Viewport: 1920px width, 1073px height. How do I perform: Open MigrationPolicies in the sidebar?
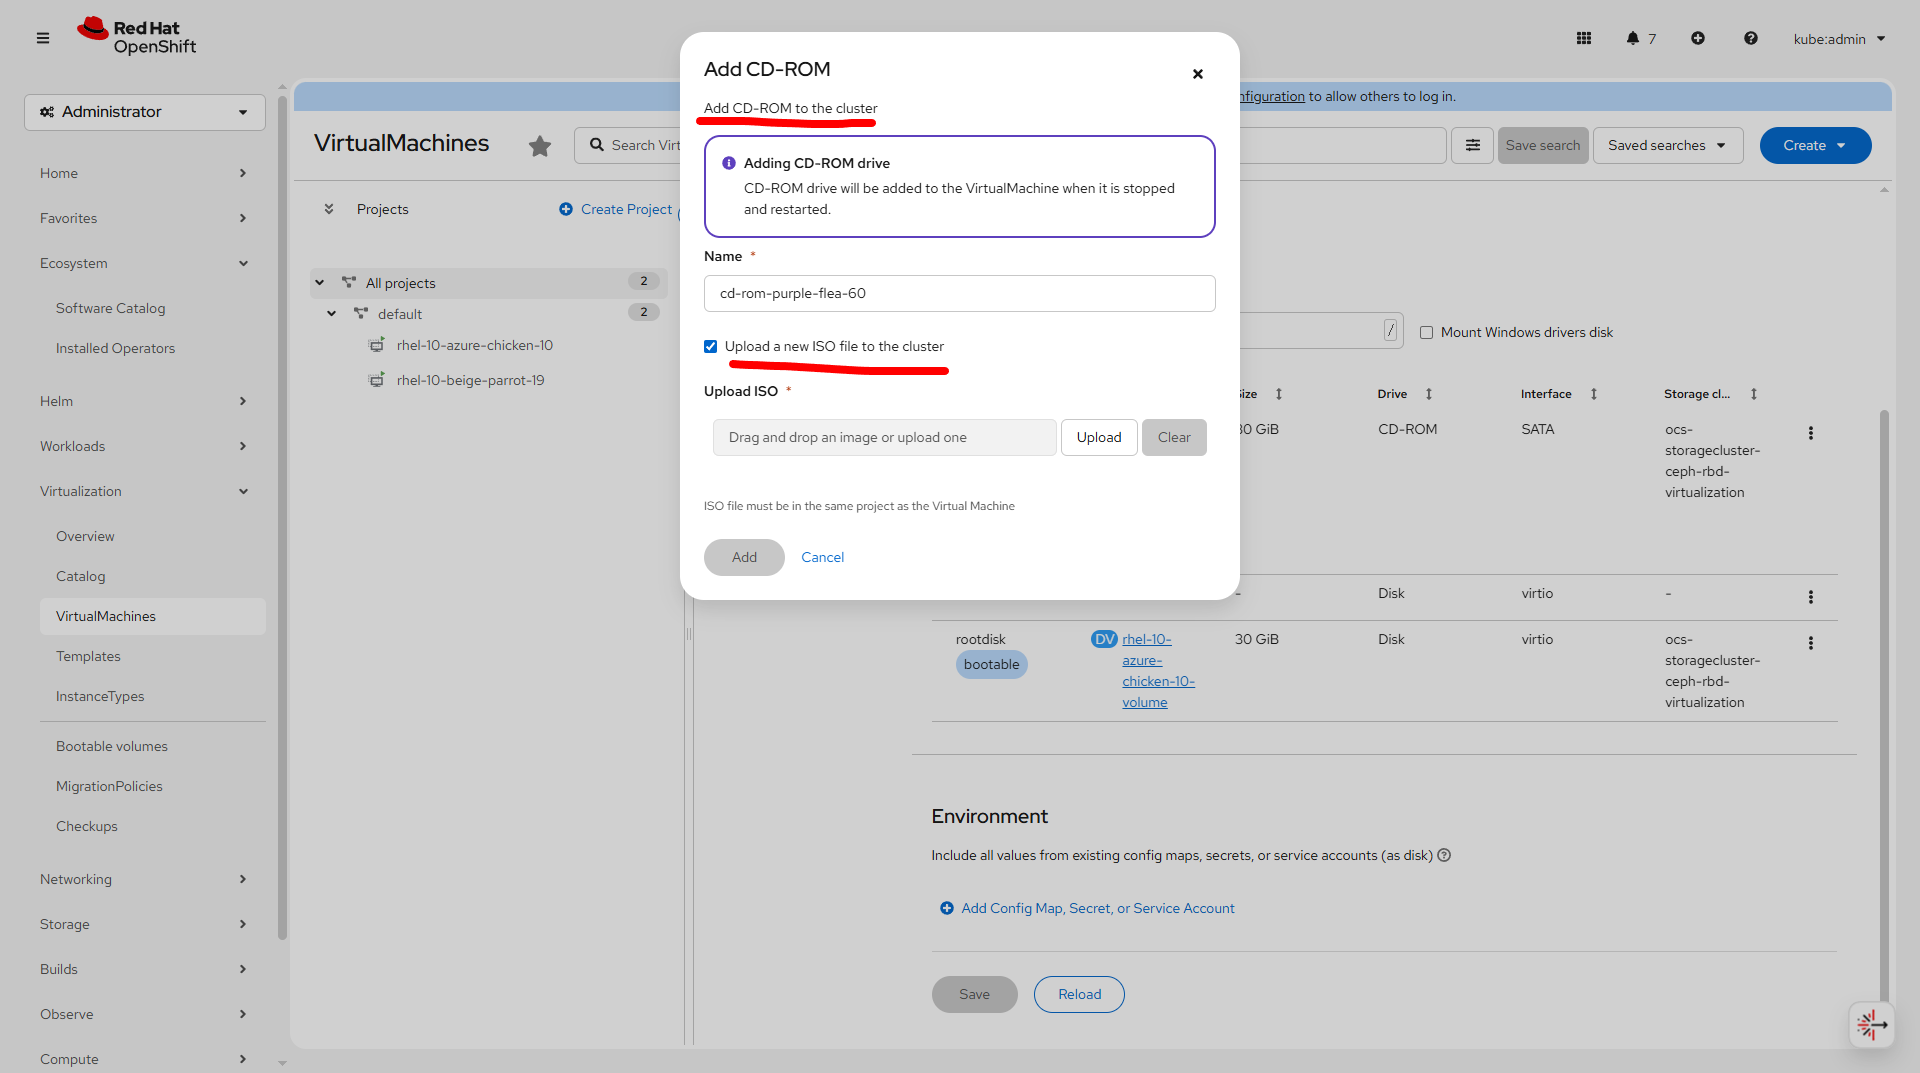point(109,786)
